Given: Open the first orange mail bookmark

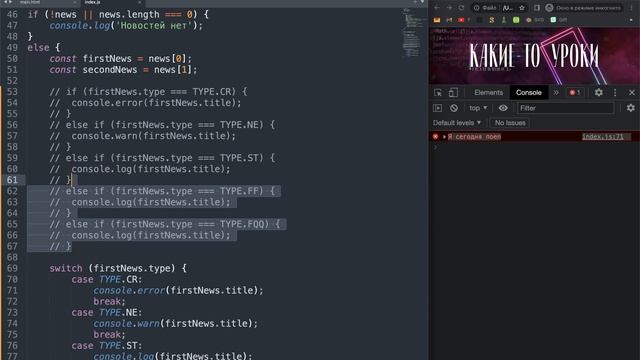Looking at the screenshot, I should pos(437,20).
